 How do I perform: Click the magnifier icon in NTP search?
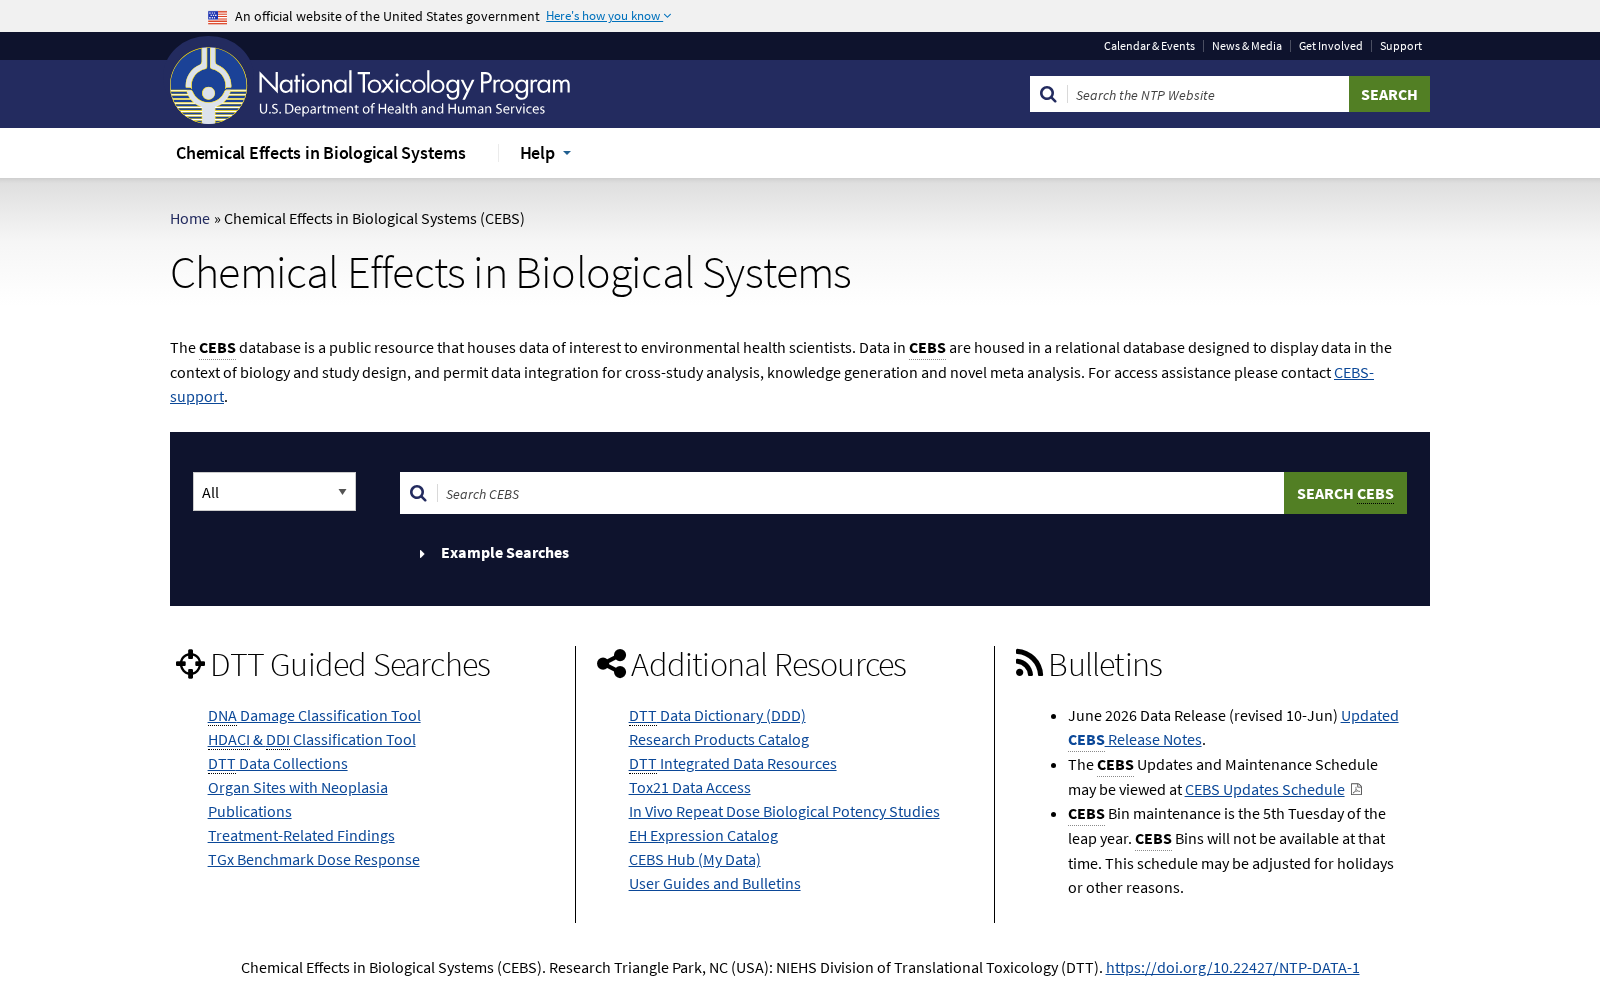click(1048, 94)
